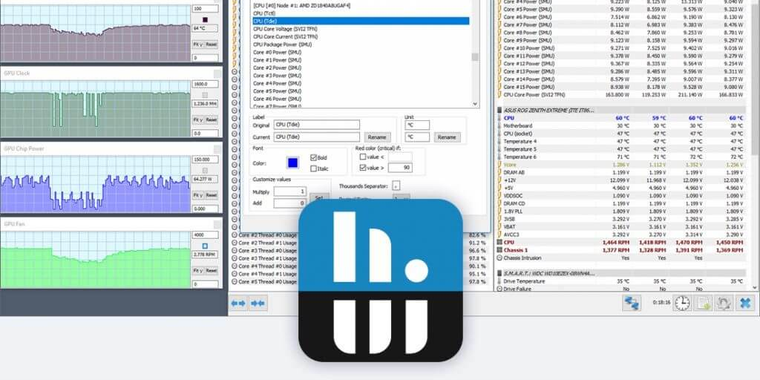760x380 pixels.
Task: Click the dark color swatch in temperature graph
Action: tap(205, 20)
